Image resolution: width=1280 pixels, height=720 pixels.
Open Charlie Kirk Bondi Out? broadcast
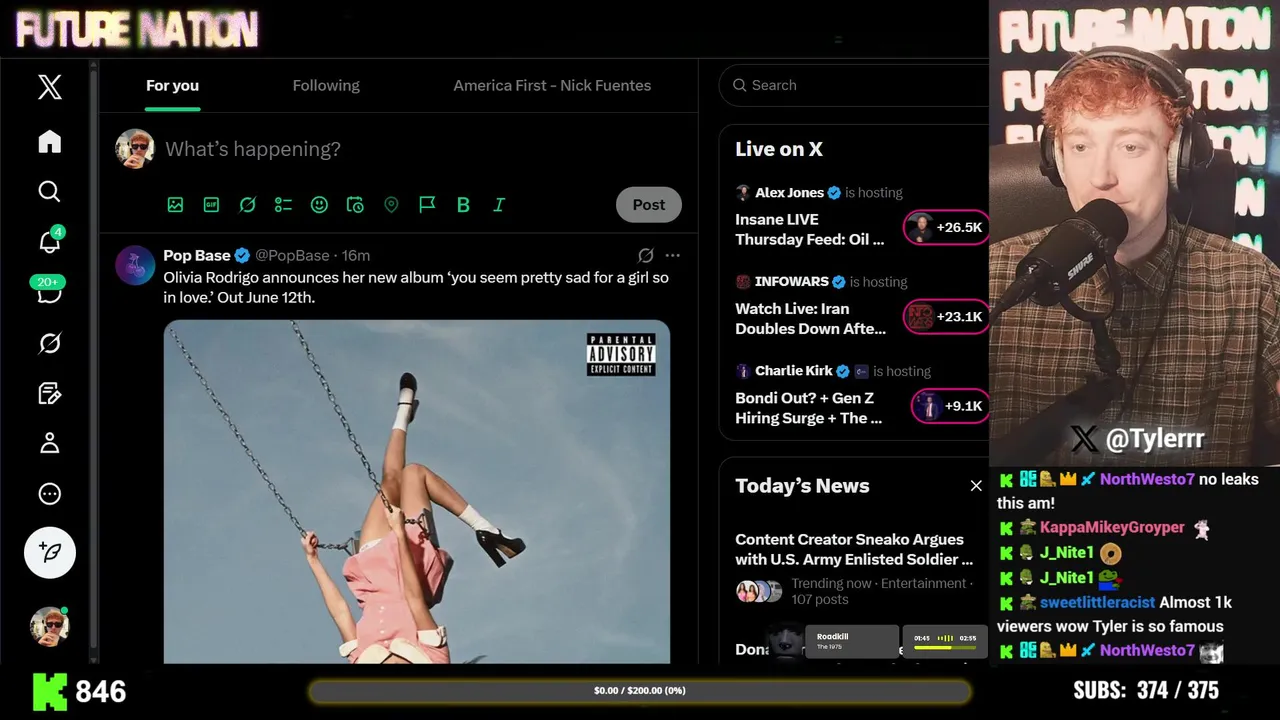tap(811, 407)
